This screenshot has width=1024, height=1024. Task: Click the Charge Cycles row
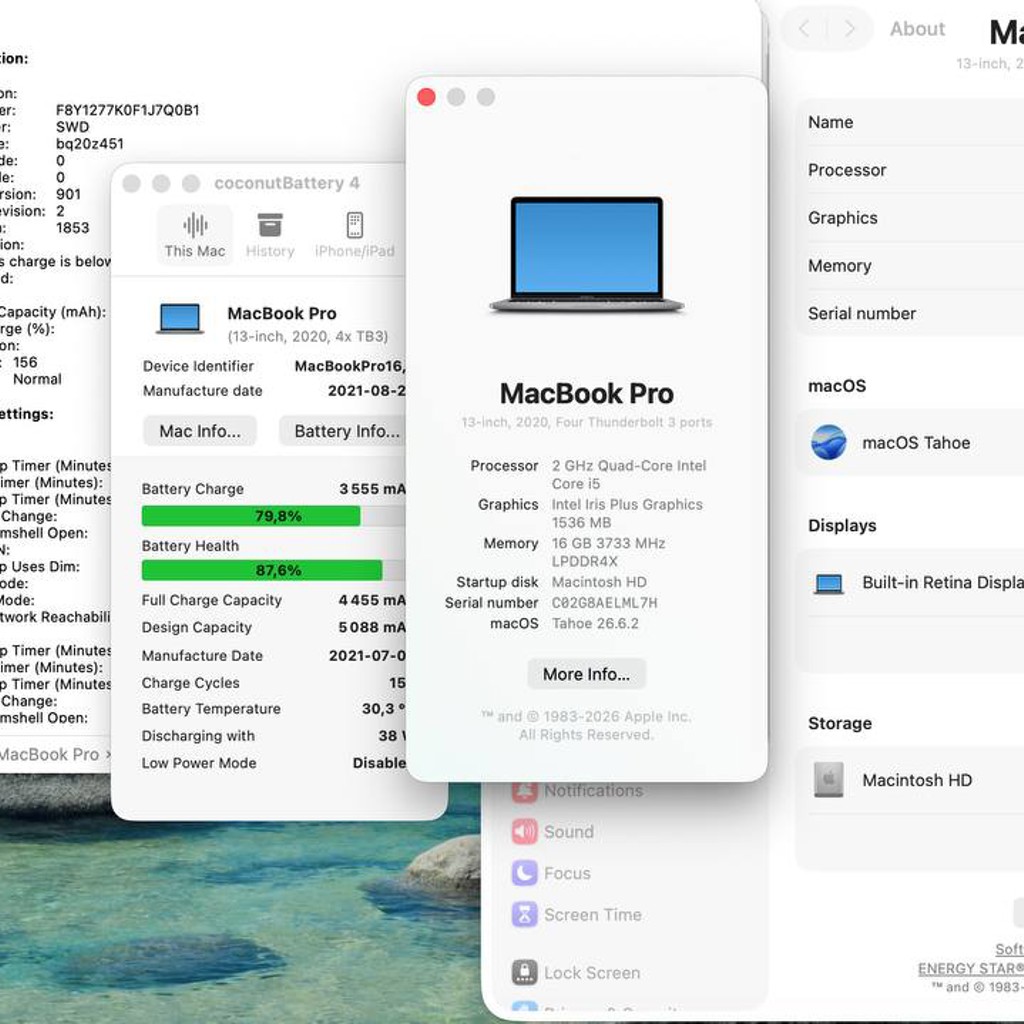274,682
